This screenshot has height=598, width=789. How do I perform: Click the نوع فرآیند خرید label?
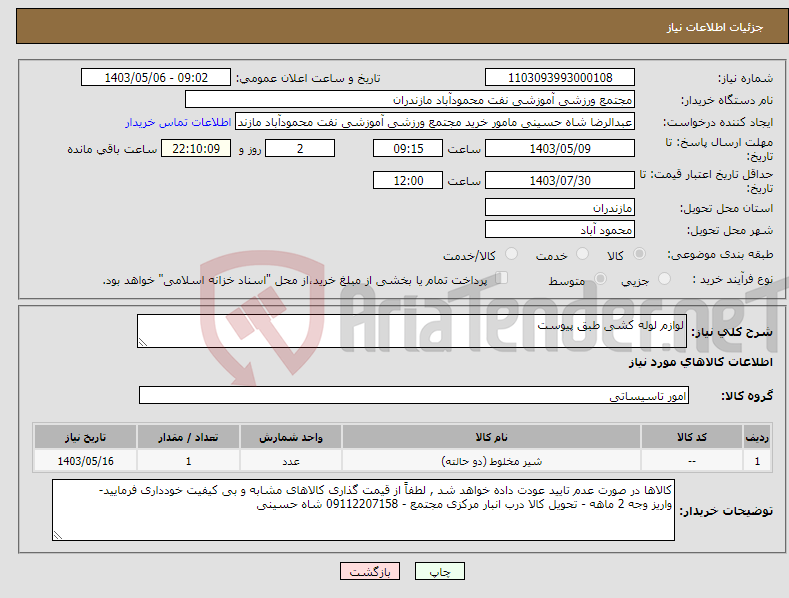click(x=733, y=279)
